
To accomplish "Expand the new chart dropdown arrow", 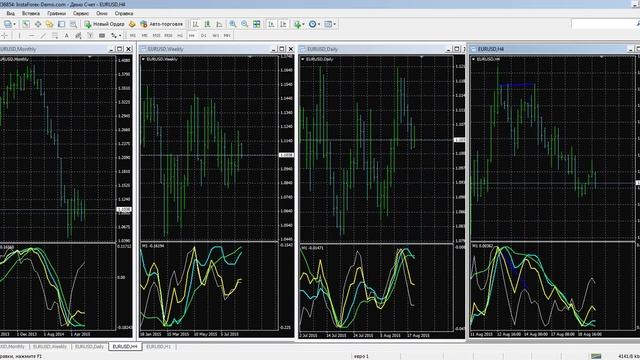I will 14,24.
